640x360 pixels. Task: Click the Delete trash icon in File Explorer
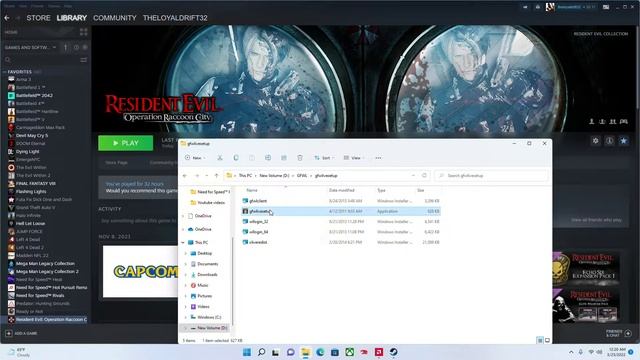[x=300, y=158]
